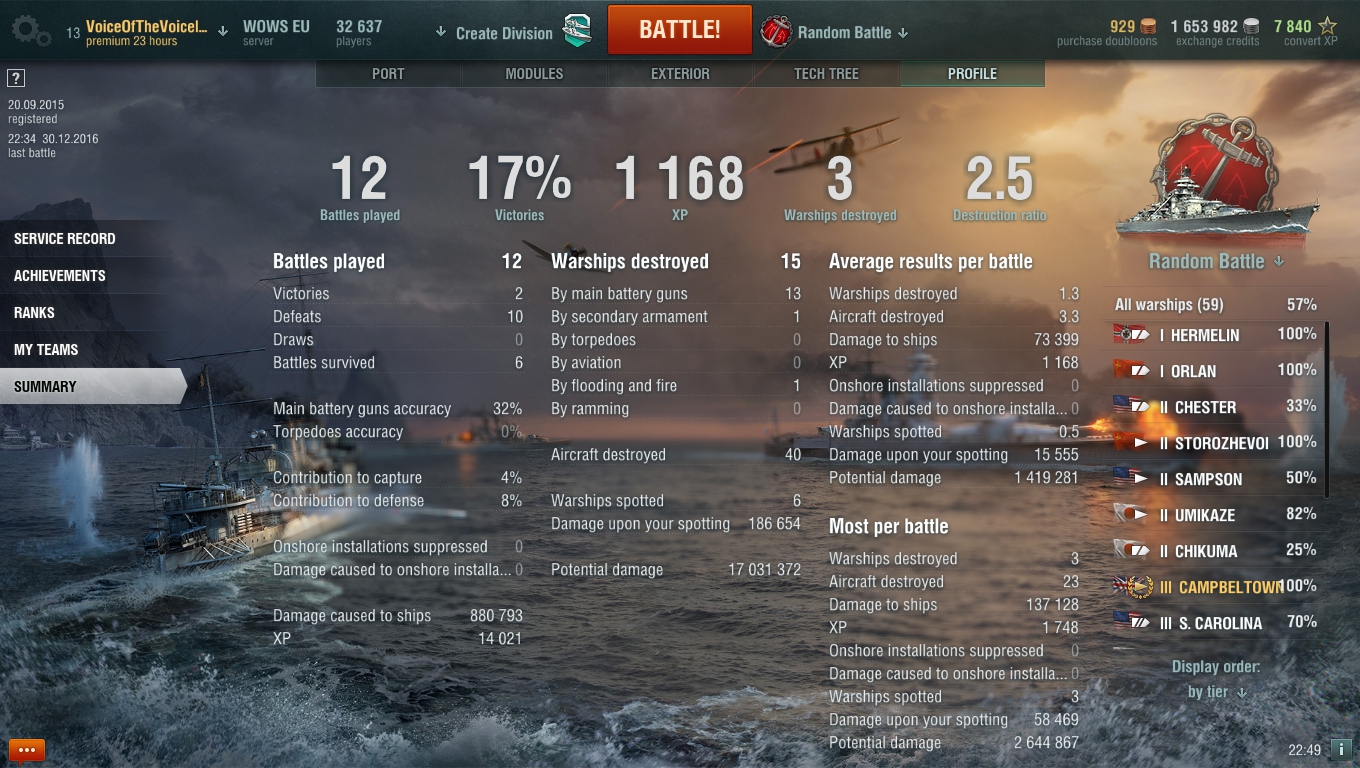This screenshot has width=1360, height=768.
Task: Expand the player name account dropdown
Action: click(222, 32)
